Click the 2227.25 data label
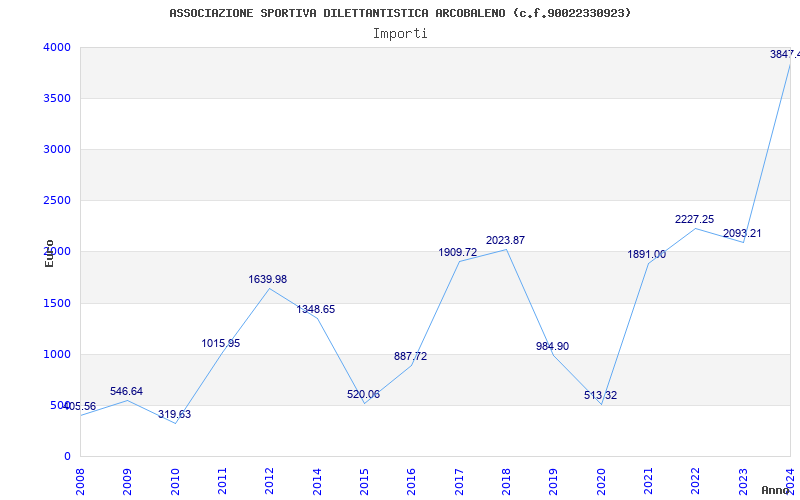The height and width of the screenshot is (500, 800). tap(694, 219)
